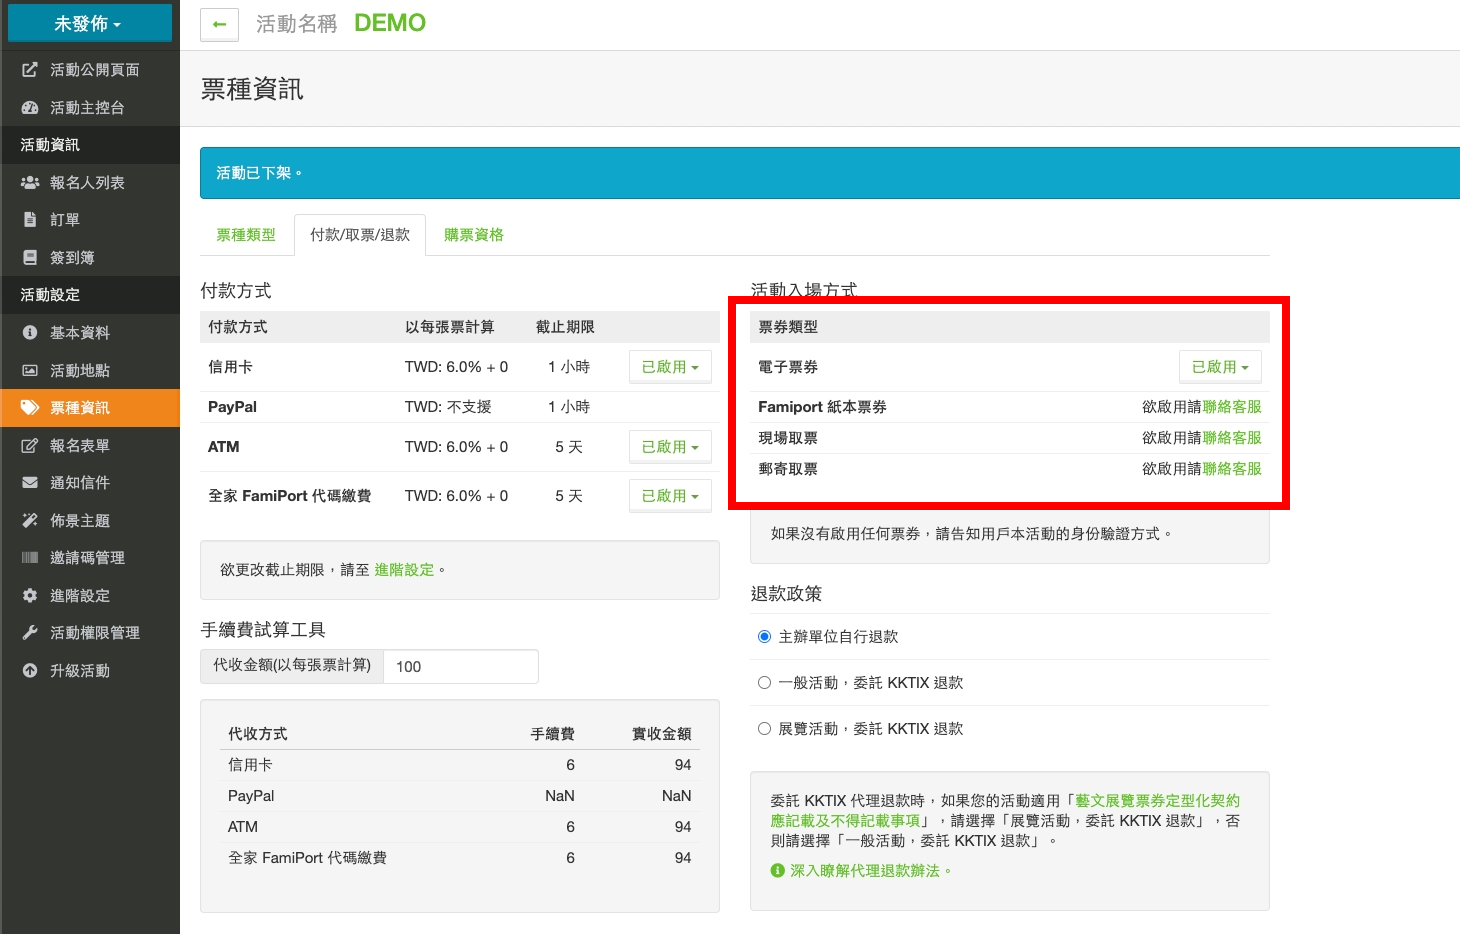Choose 一般活動，委託 KKTIX 退款 radio

tap(765, 683)
